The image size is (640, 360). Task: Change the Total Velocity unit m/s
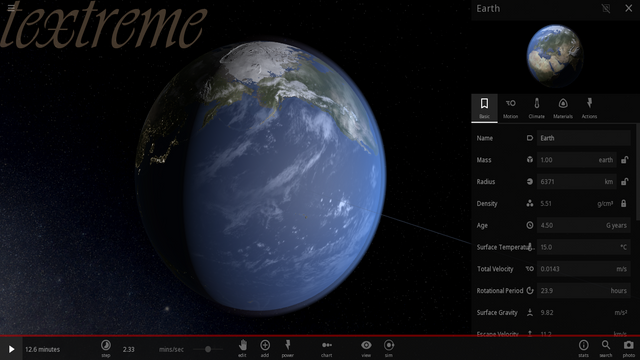[621, 269]
